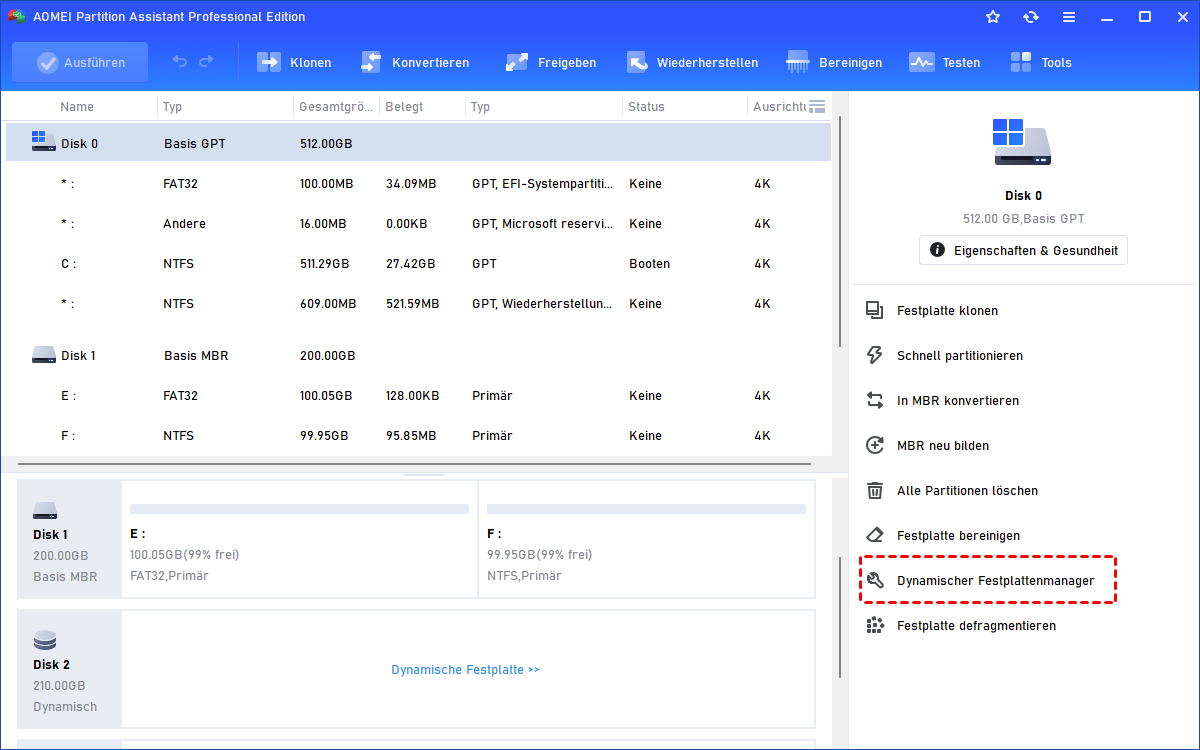Open the Tools toolbar menu
The image size is (1200, 750).
point(1040,62)
